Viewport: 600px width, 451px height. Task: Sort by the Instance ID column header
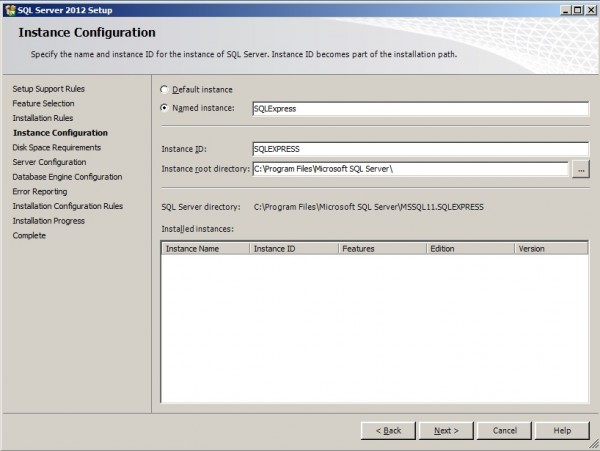[x=294, y=249]
